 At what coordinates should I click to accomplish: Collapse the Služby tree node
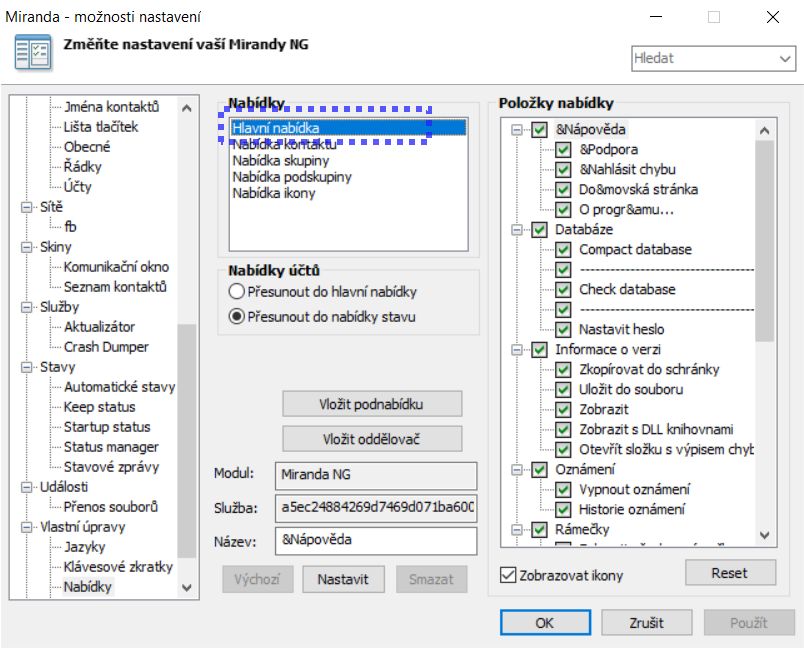click(x=26, y=307)
